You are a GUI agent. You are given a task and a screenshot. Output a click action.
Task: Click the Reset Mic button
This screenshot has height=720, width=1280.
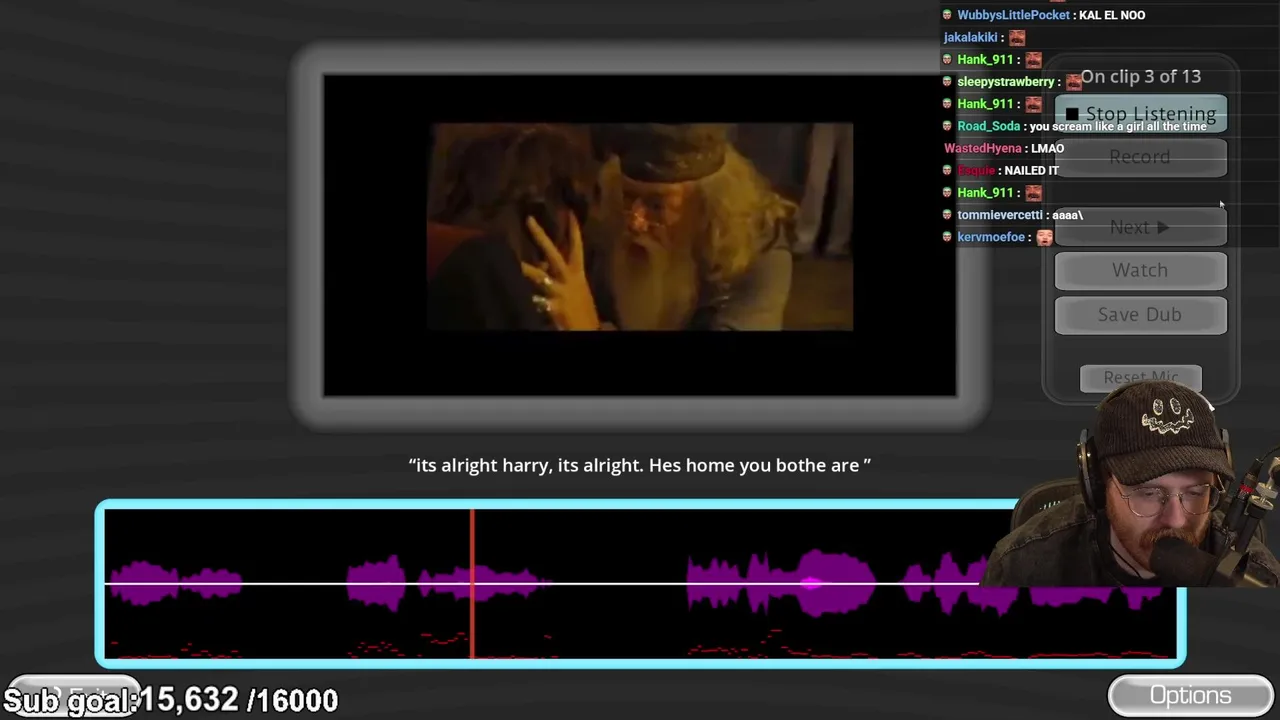(x=1140, y=378)
